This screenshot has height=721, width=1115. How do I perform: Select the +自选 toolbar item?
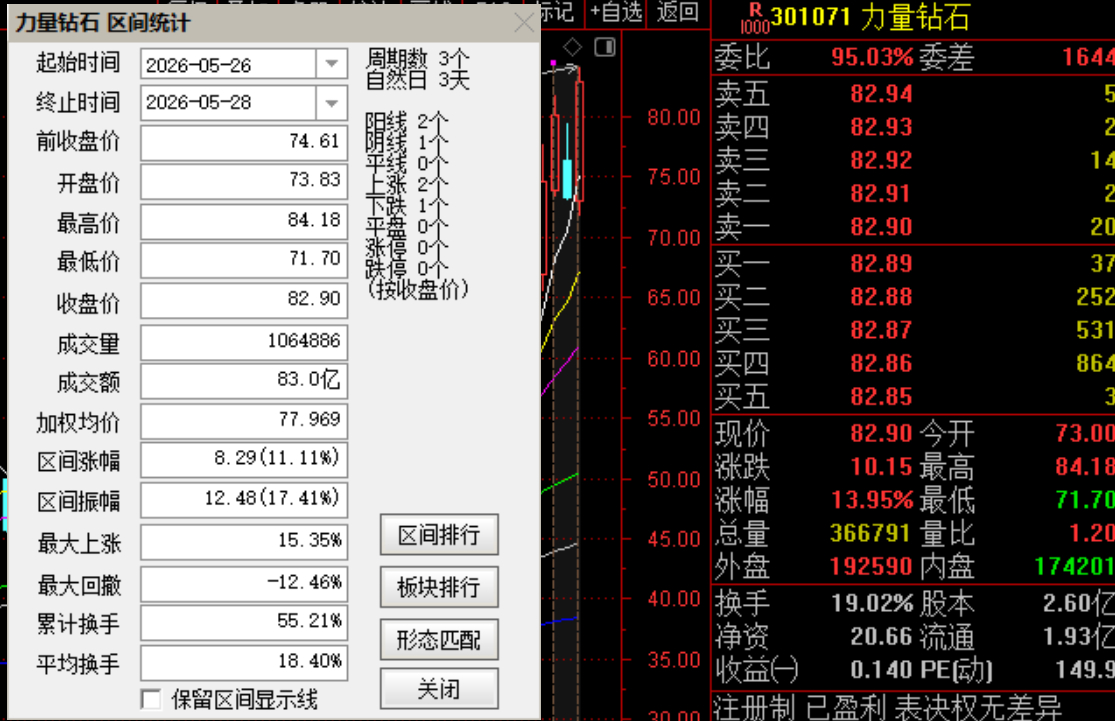pos(616,12)
